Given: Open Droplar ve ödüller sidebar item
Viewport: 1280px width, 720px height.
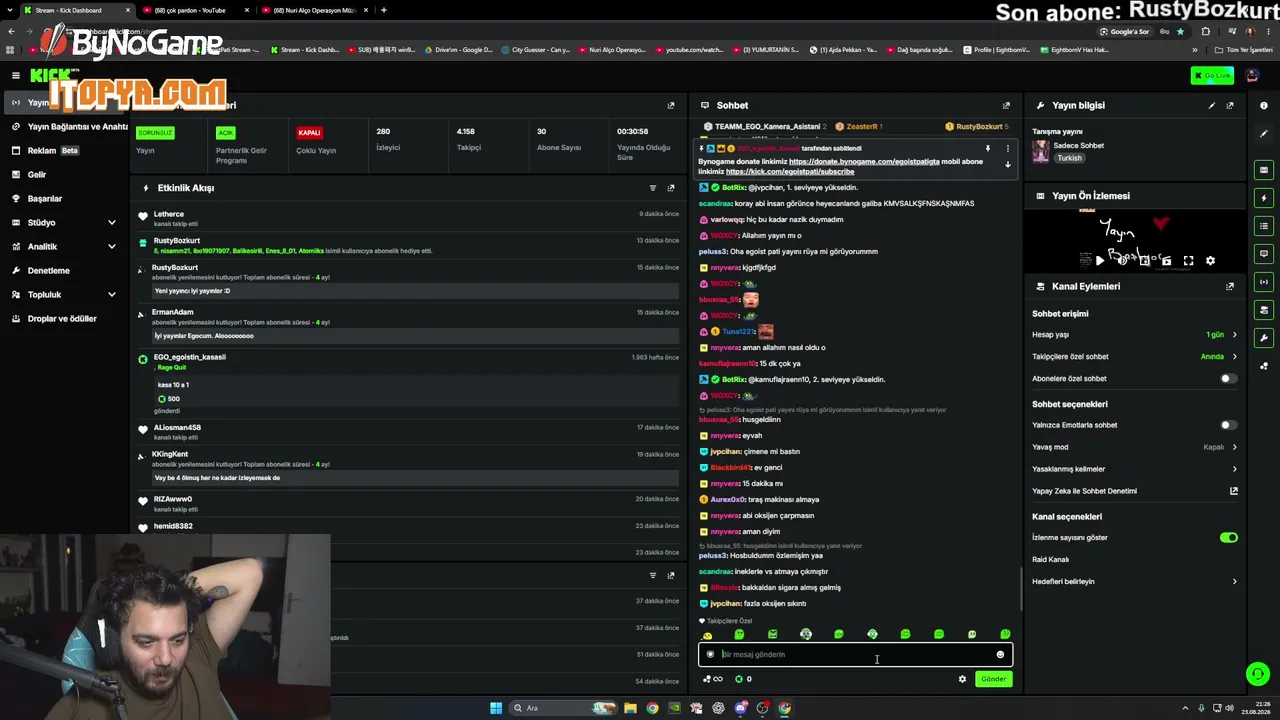Looking at the screenshot, I should pos(66,319).
